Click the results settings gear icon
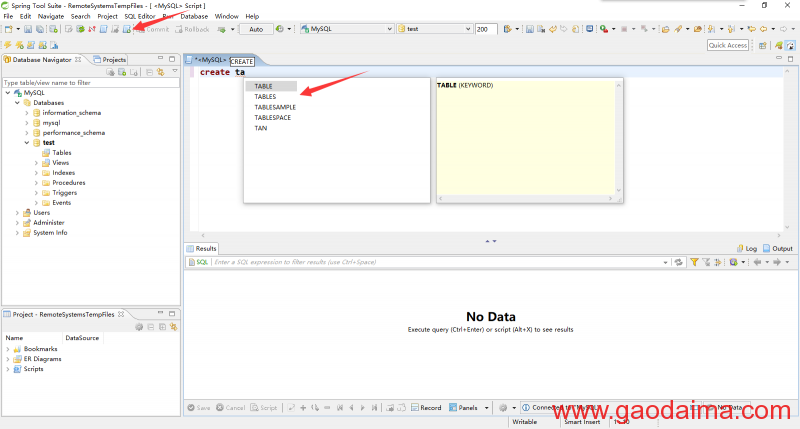 (503, 408)
